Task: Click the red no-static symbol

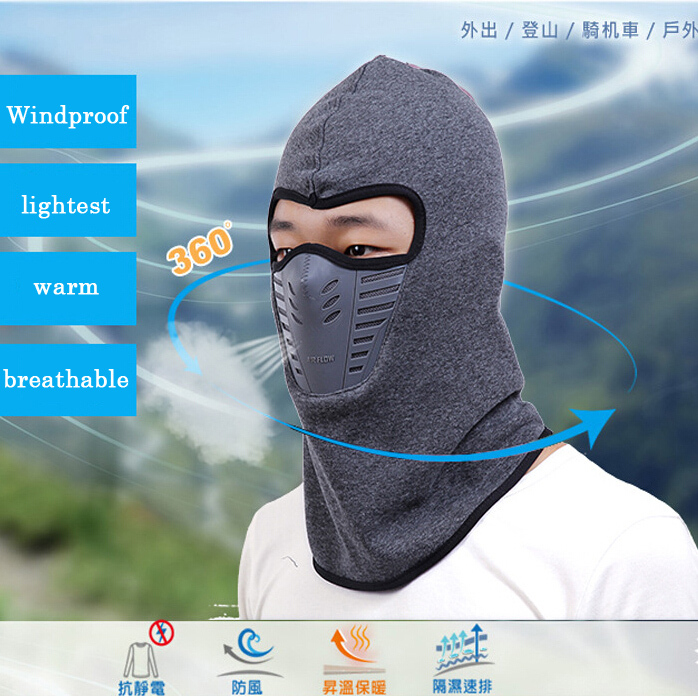Action: [159, 632]
